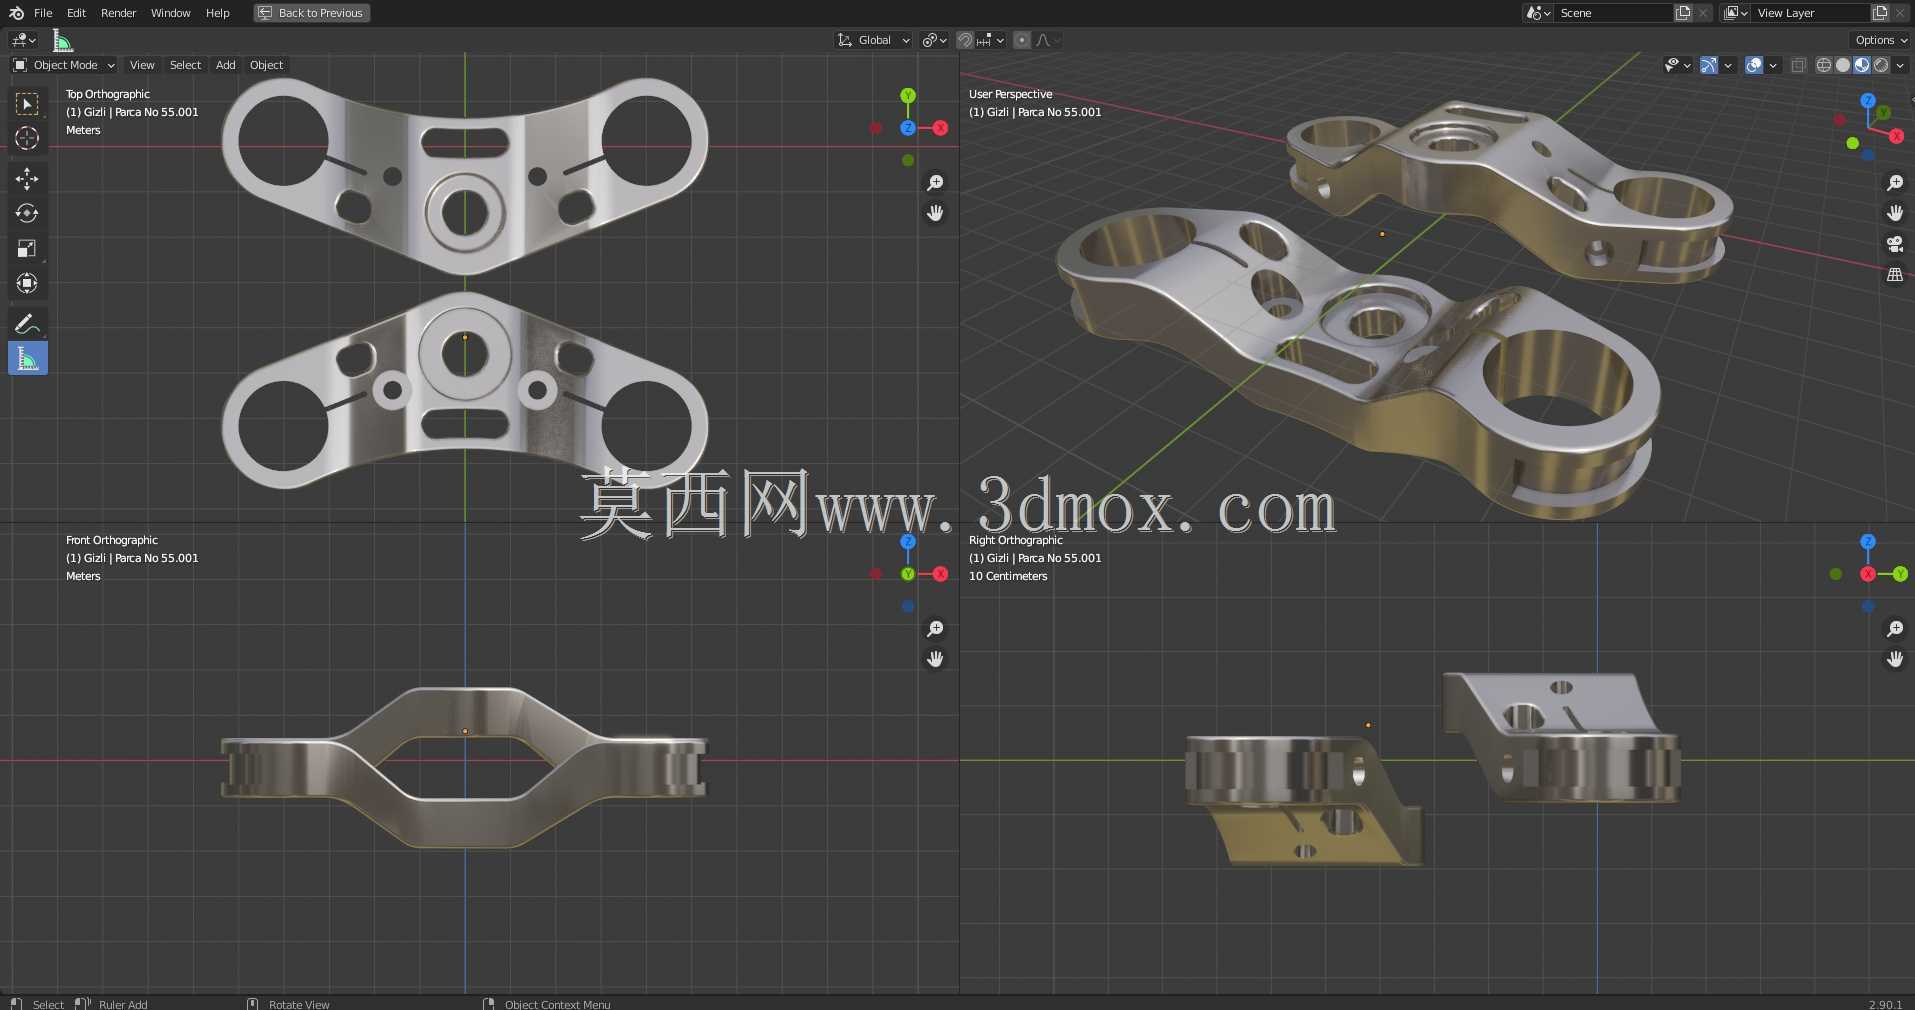Activate the Measure tool in left toolbar
This screenshot has width=1915, height=1010.
point(27,359)
